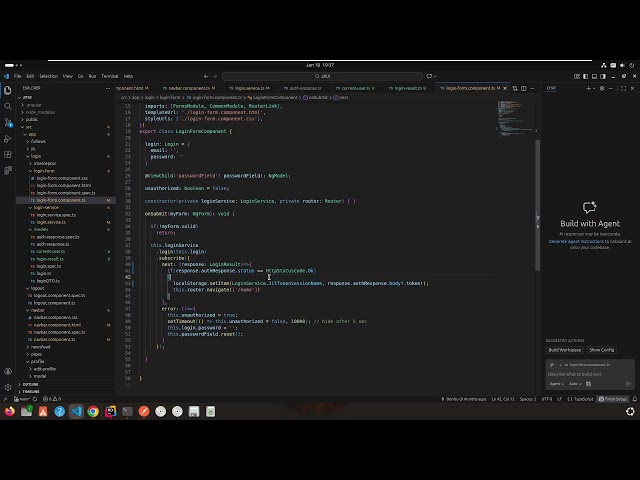This screenshot has height=480, width=640.
Task: Go back with the navigation arrow
Action: tap(206, 76)
